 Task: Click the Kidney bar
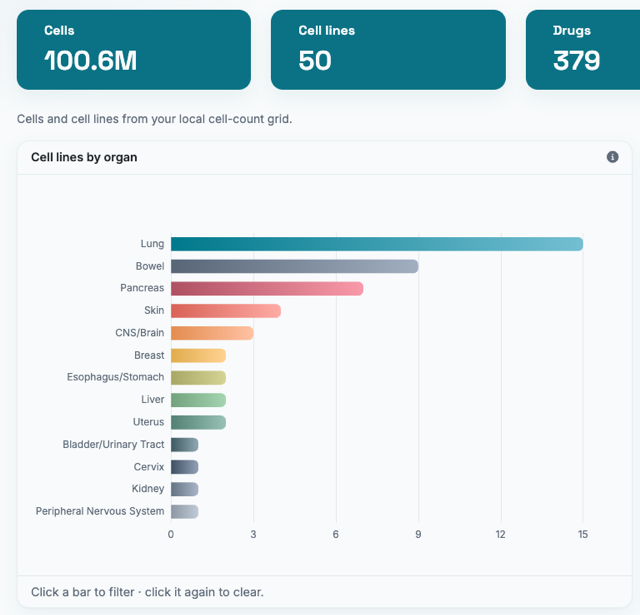click(x=184, y=489)
